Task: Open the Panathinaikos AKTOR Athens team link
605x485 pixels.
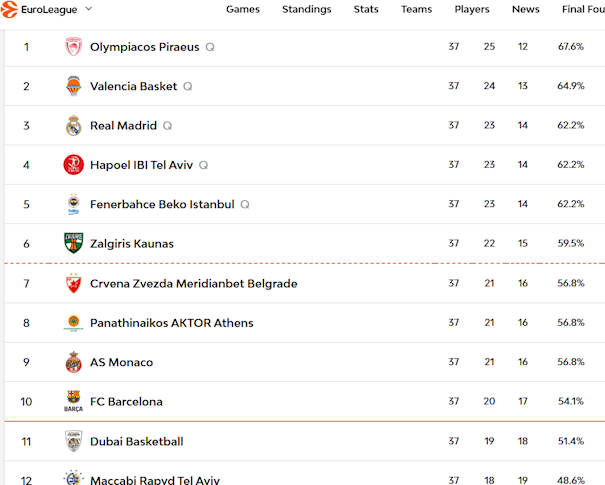Action: click(171, 323)
